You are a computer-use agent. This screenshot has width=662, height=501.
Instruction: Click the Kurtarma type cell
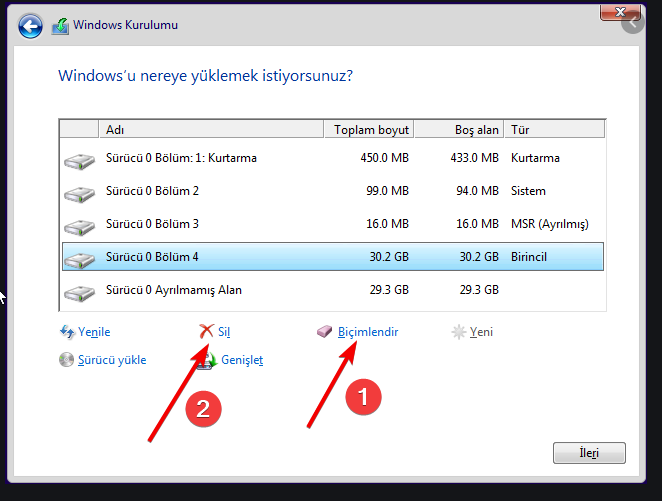(535, 158)
